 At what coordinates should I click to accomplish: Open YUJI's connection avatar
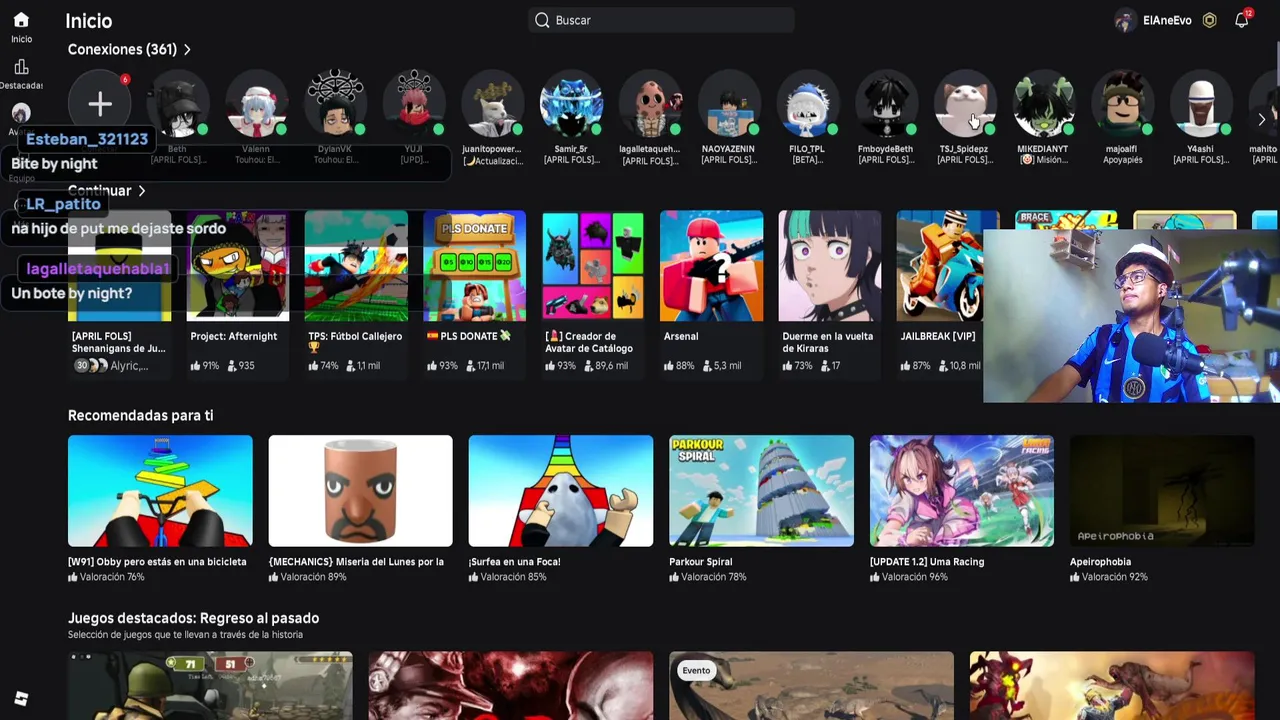tap(414, 104)
